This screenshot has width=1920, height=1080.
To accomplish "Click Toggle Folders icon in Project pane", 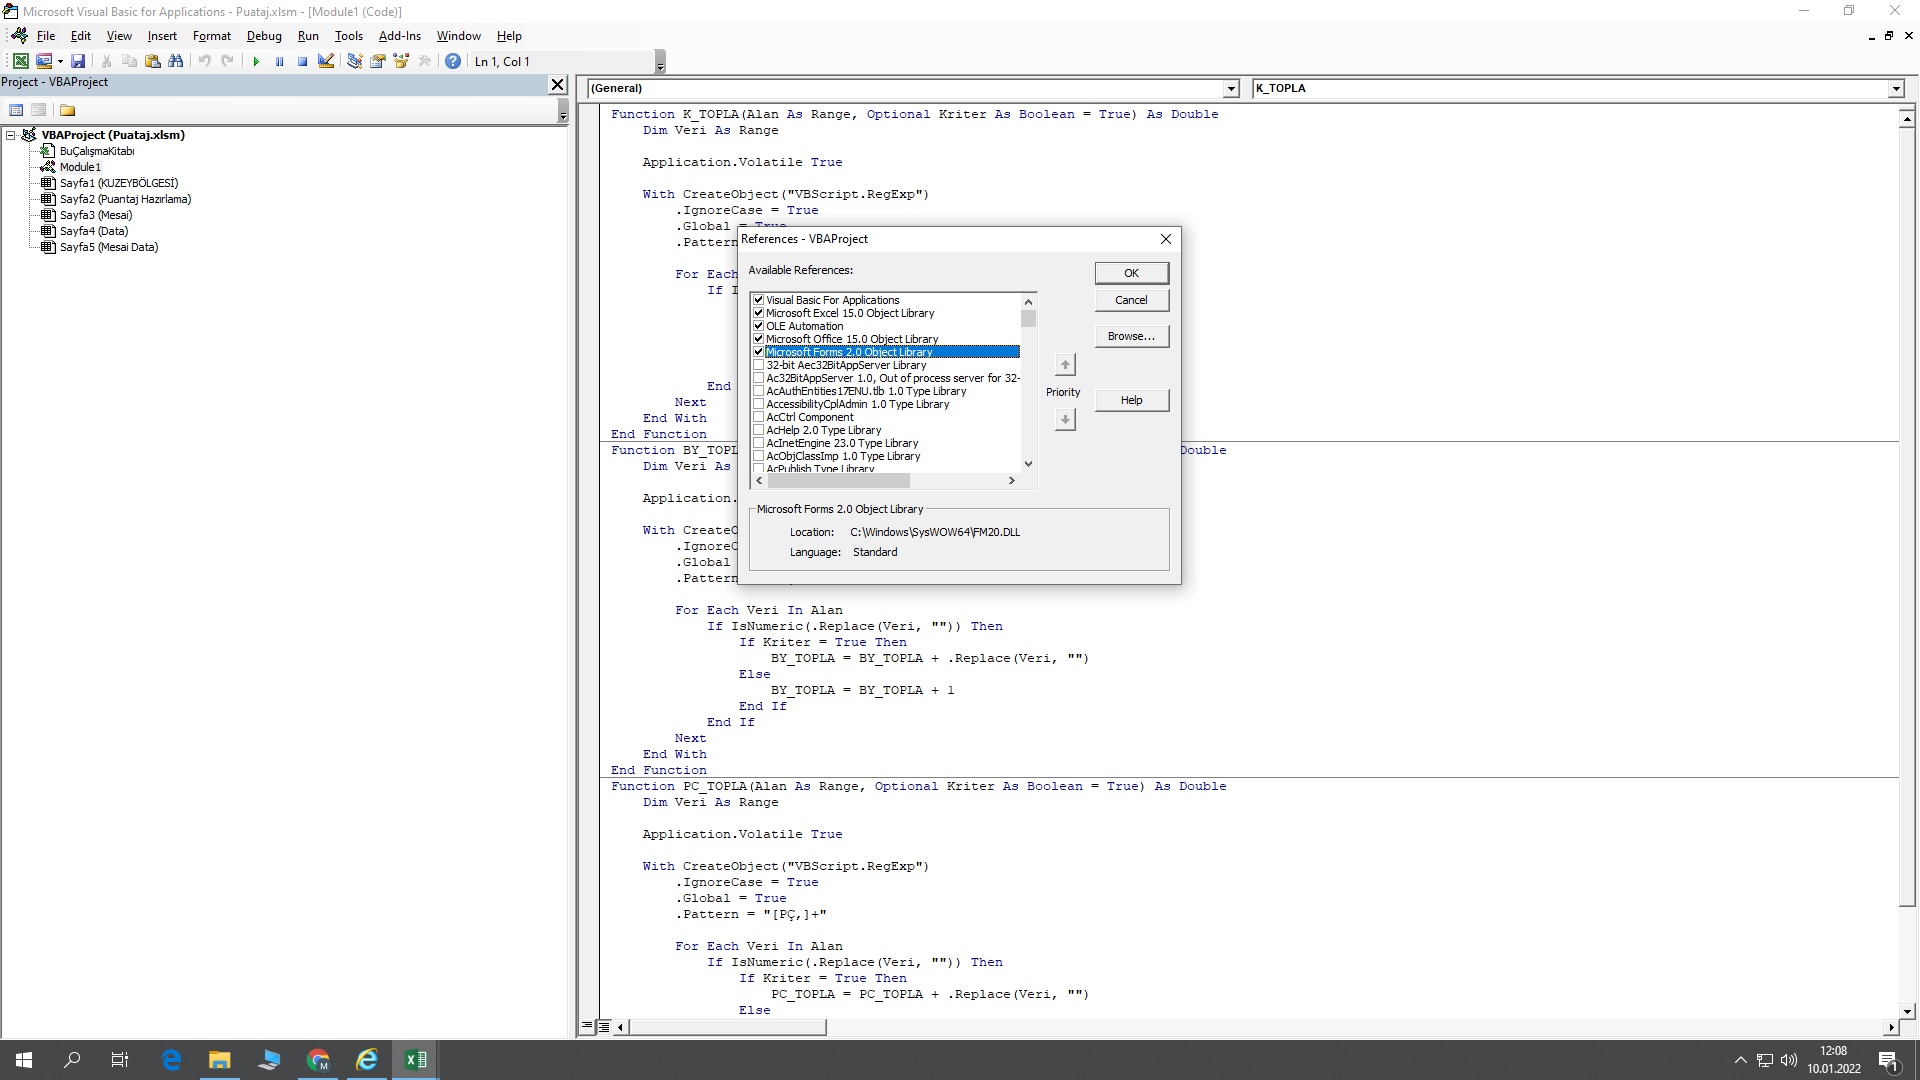I will coord(68,110).
